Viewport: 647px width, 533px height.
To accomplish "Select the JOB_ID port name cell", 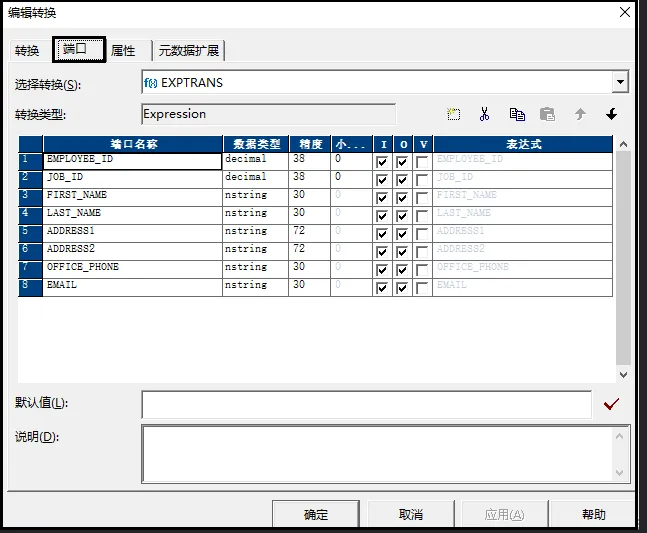I will [x=132, y=179].
